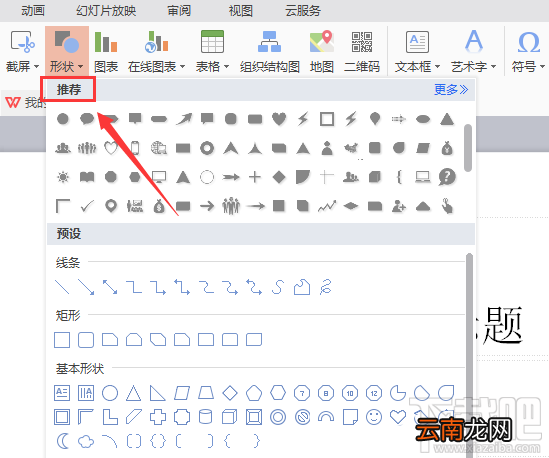
Task: Click the 文本框 text box icon
Action: (x=417, y=42)
